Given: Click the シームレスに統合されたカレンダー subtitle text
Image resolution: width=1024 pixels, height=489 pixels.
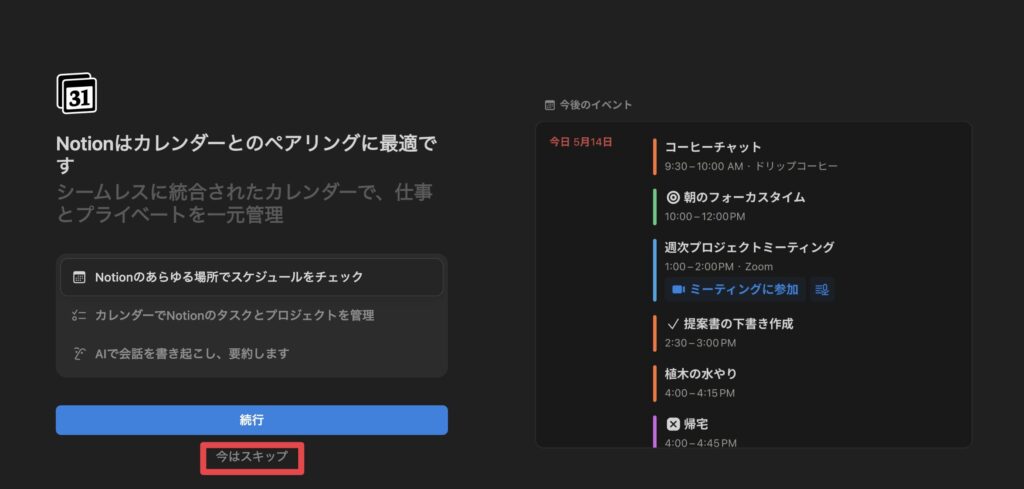Looking at the screenshot, I should point(245,204).
